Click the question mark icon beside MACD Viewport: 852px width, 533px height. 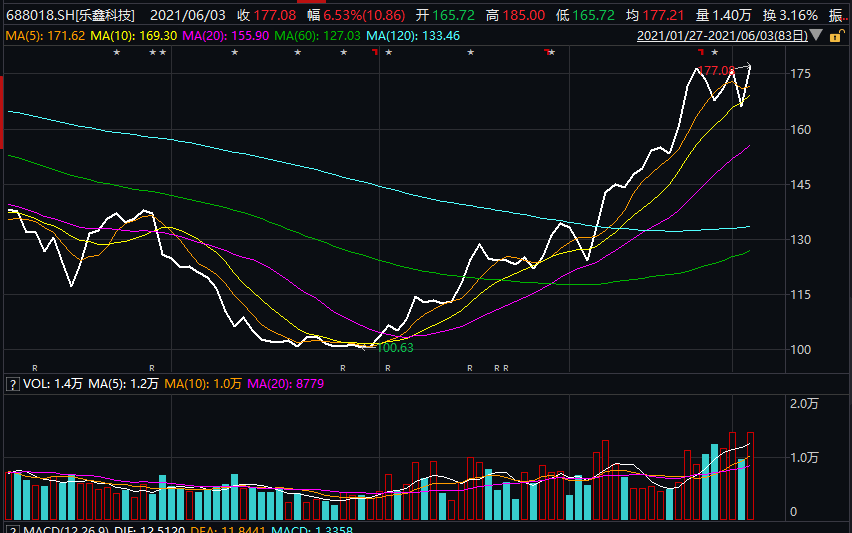click(x=12, y=530)
